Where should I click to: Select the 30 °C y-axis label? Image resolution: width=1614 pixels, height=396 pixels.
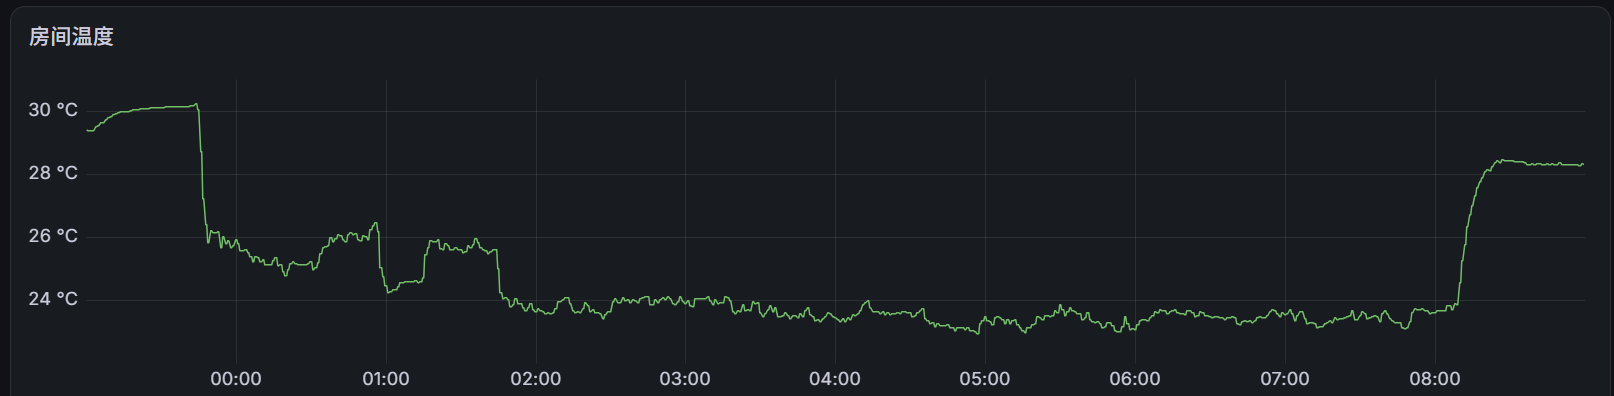pyautogui.click(x=53, y=110)
